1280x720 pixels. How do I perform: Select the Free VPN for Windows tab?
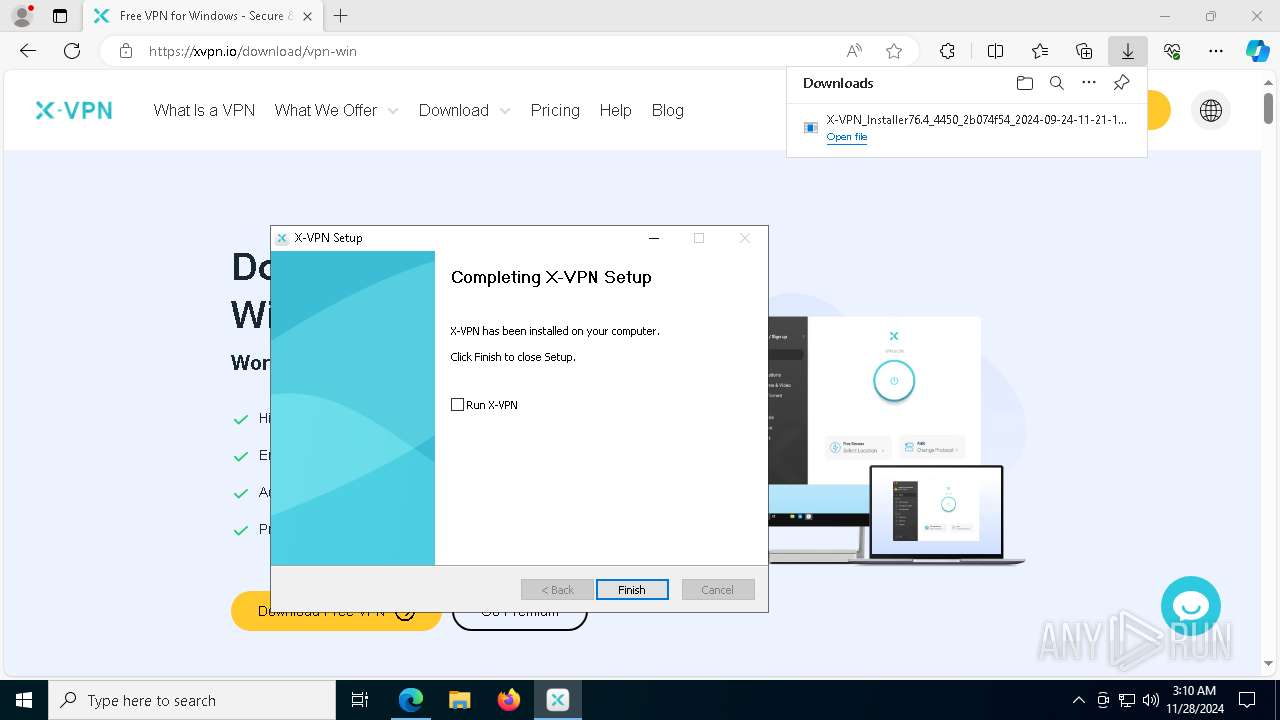pos(203,16)
